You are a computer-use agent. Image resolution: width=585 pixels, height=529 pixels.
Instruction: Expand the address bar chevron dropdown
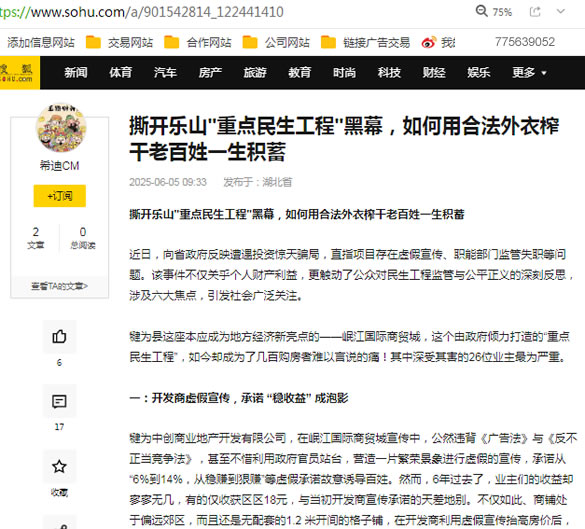coord(560,12)
